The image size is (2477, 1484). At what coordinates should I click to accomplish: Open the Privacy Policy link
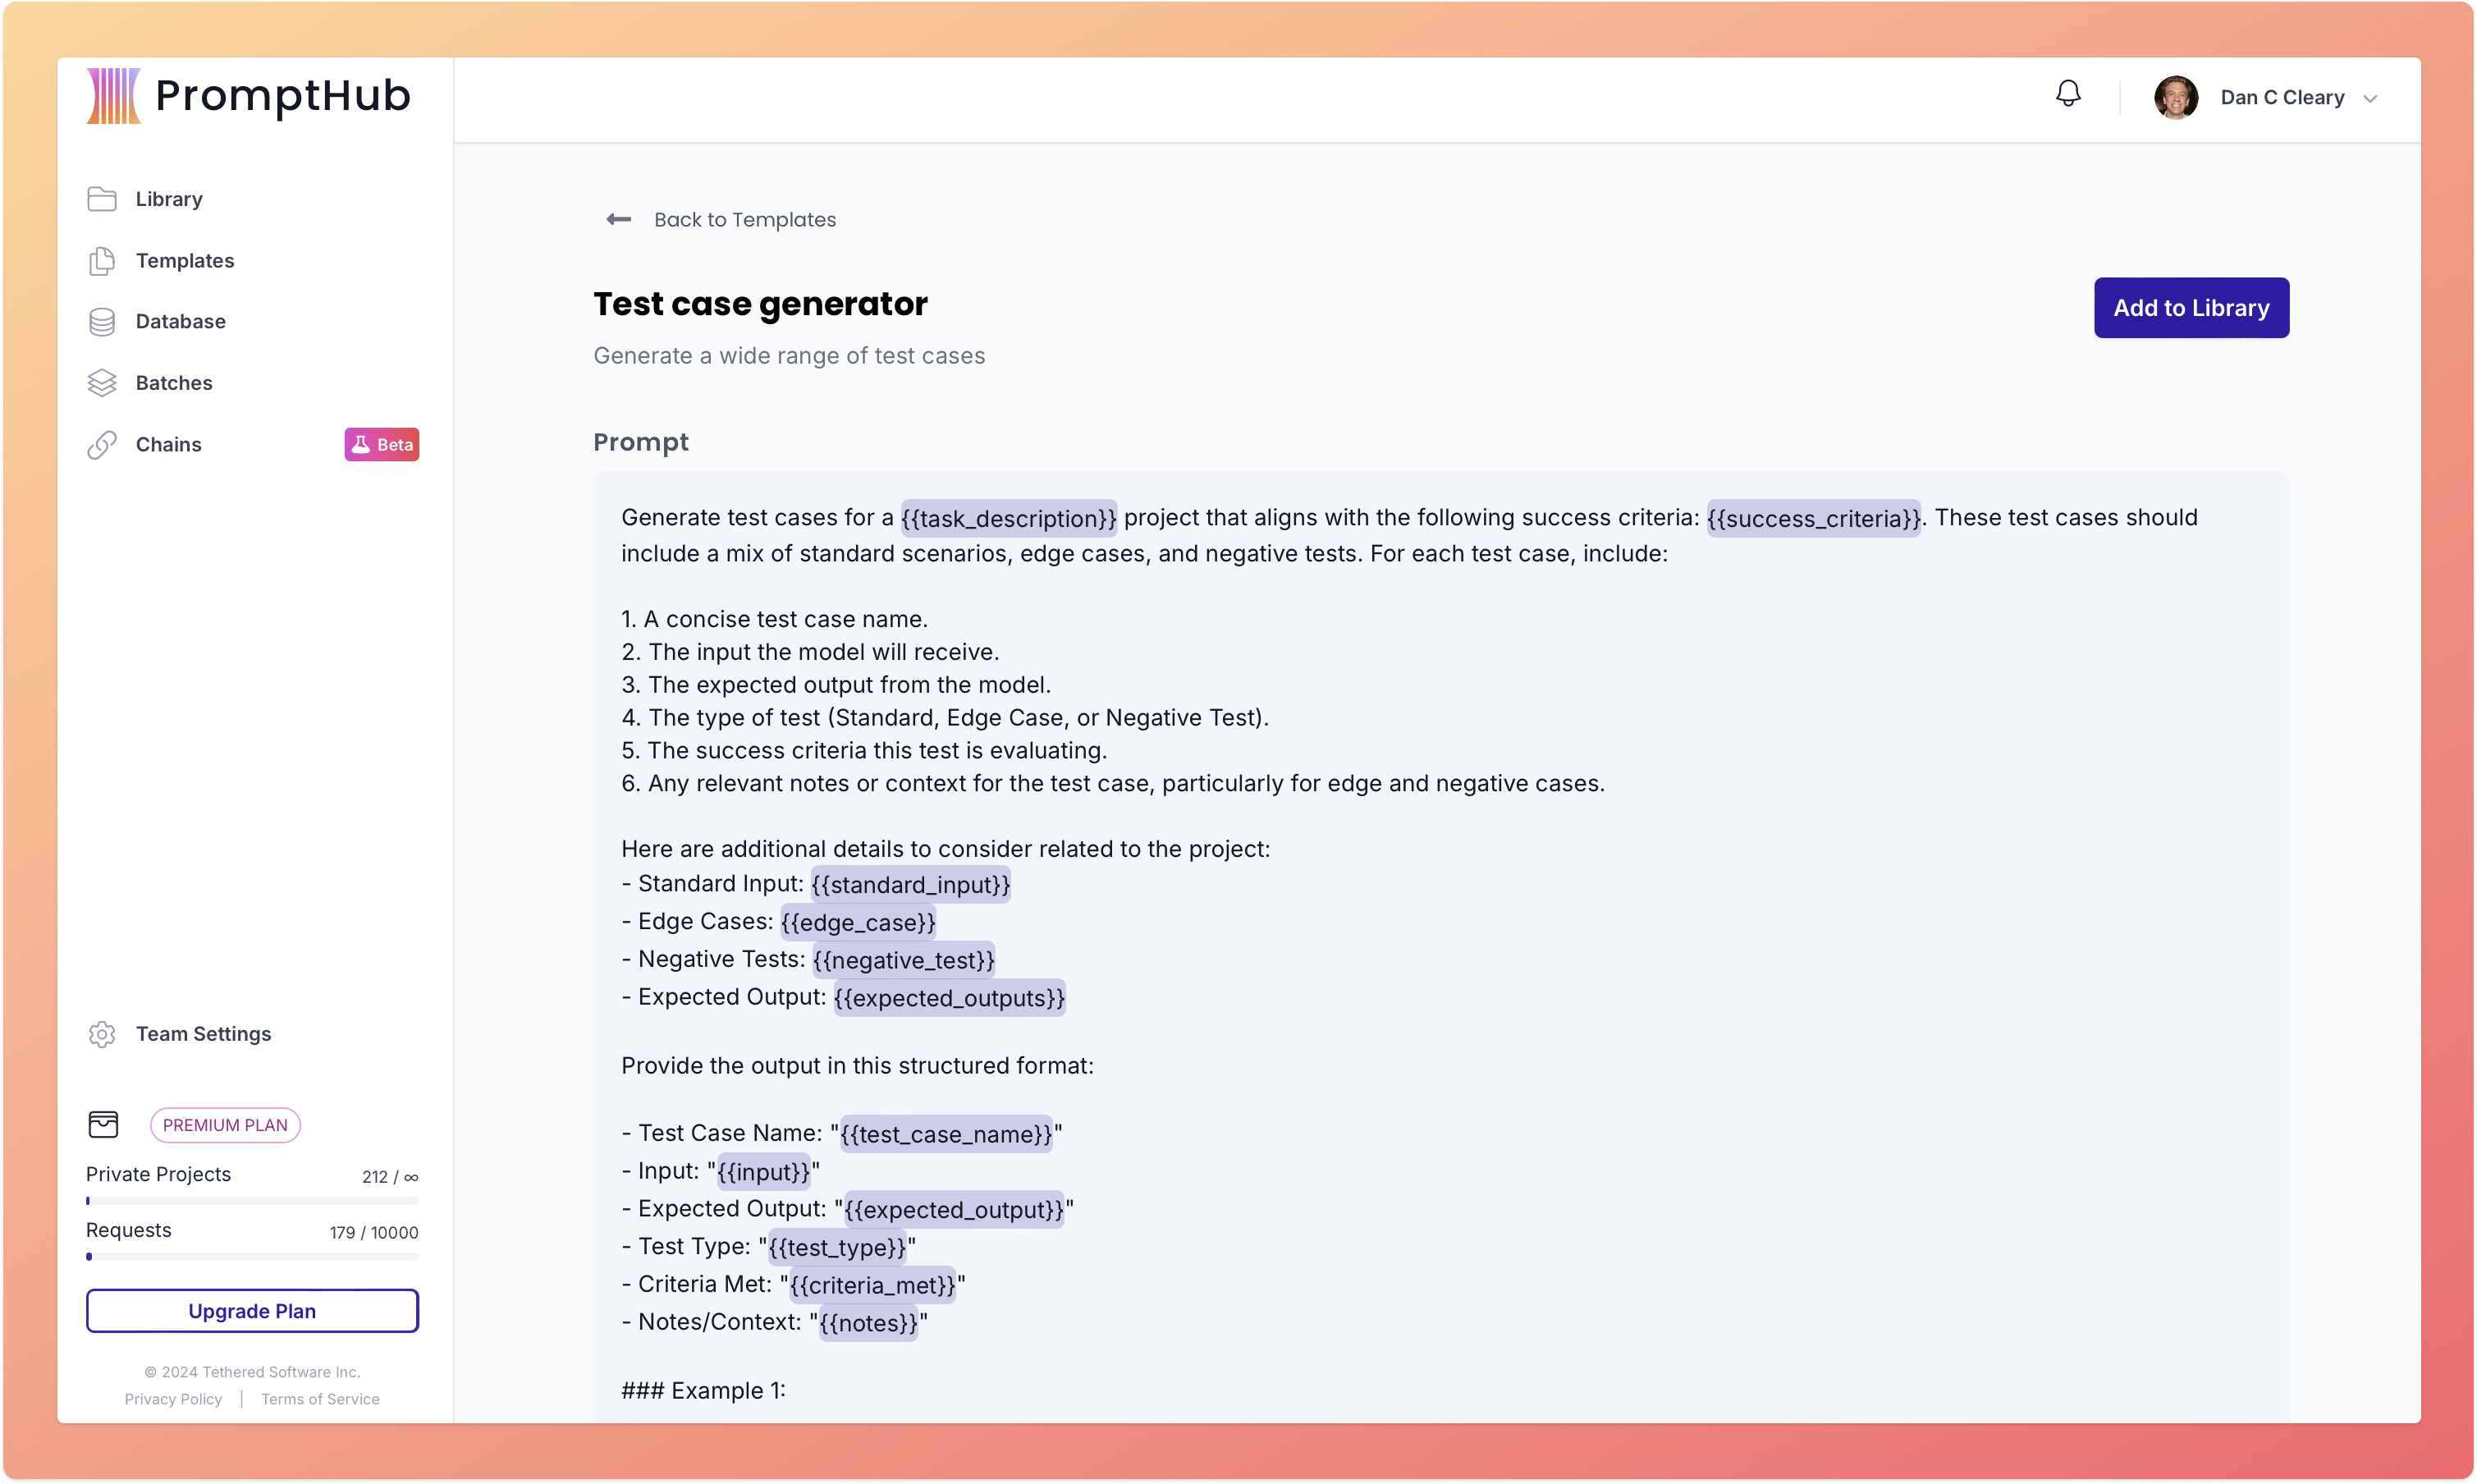[x=173, y=1400]
